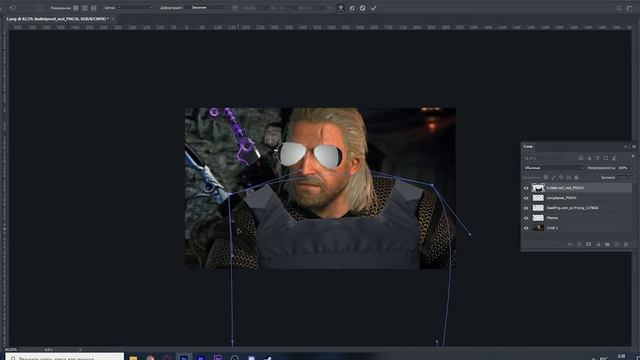Hide the bottom layer in the Layers panel

coord(526,228)
